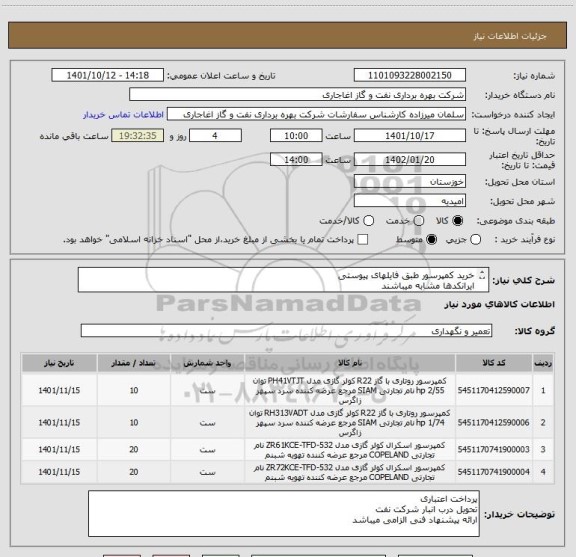
Task: Click the delivery city field امیدیه
Action: pos(410,201)
